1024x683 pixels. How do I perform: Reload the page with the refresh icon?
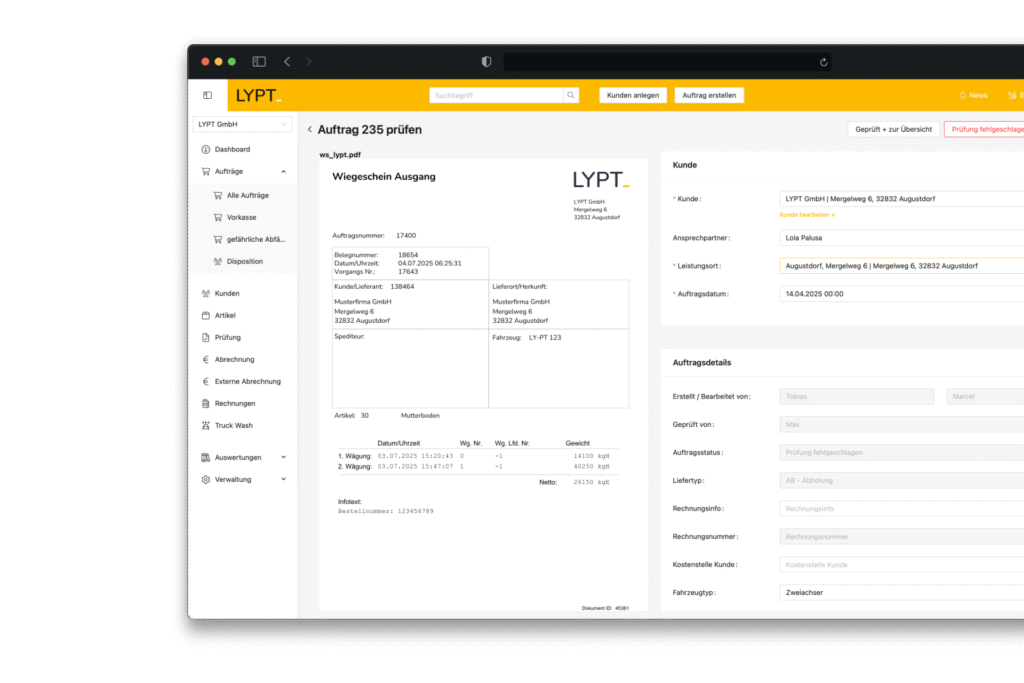click(824, 62)
